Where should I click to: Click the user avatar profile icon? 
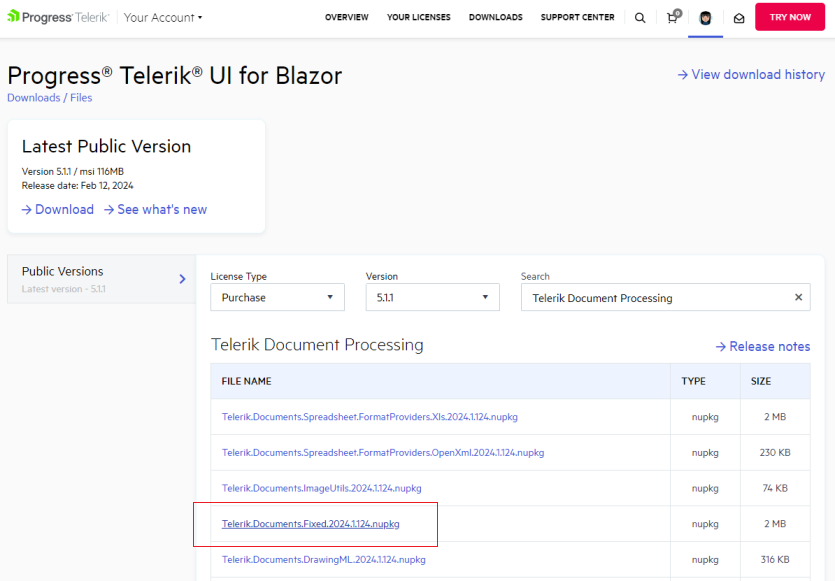tap(705, 17)
